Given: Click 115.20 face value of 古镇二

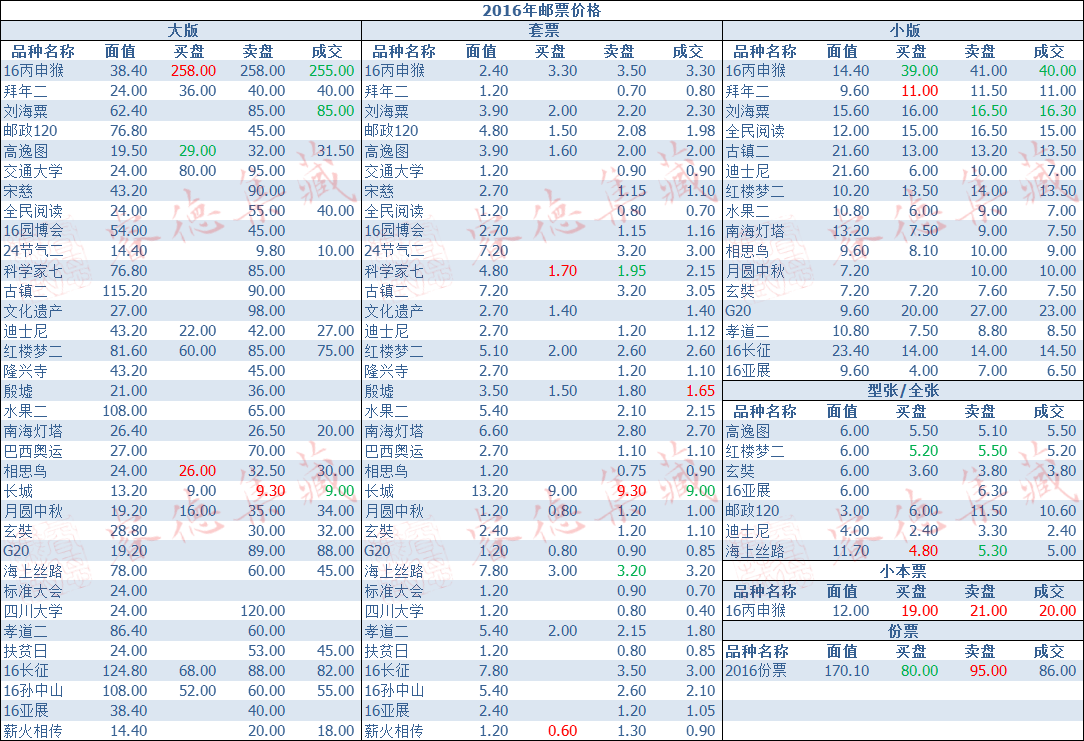Looking at the screenshot, I should 124,291.
